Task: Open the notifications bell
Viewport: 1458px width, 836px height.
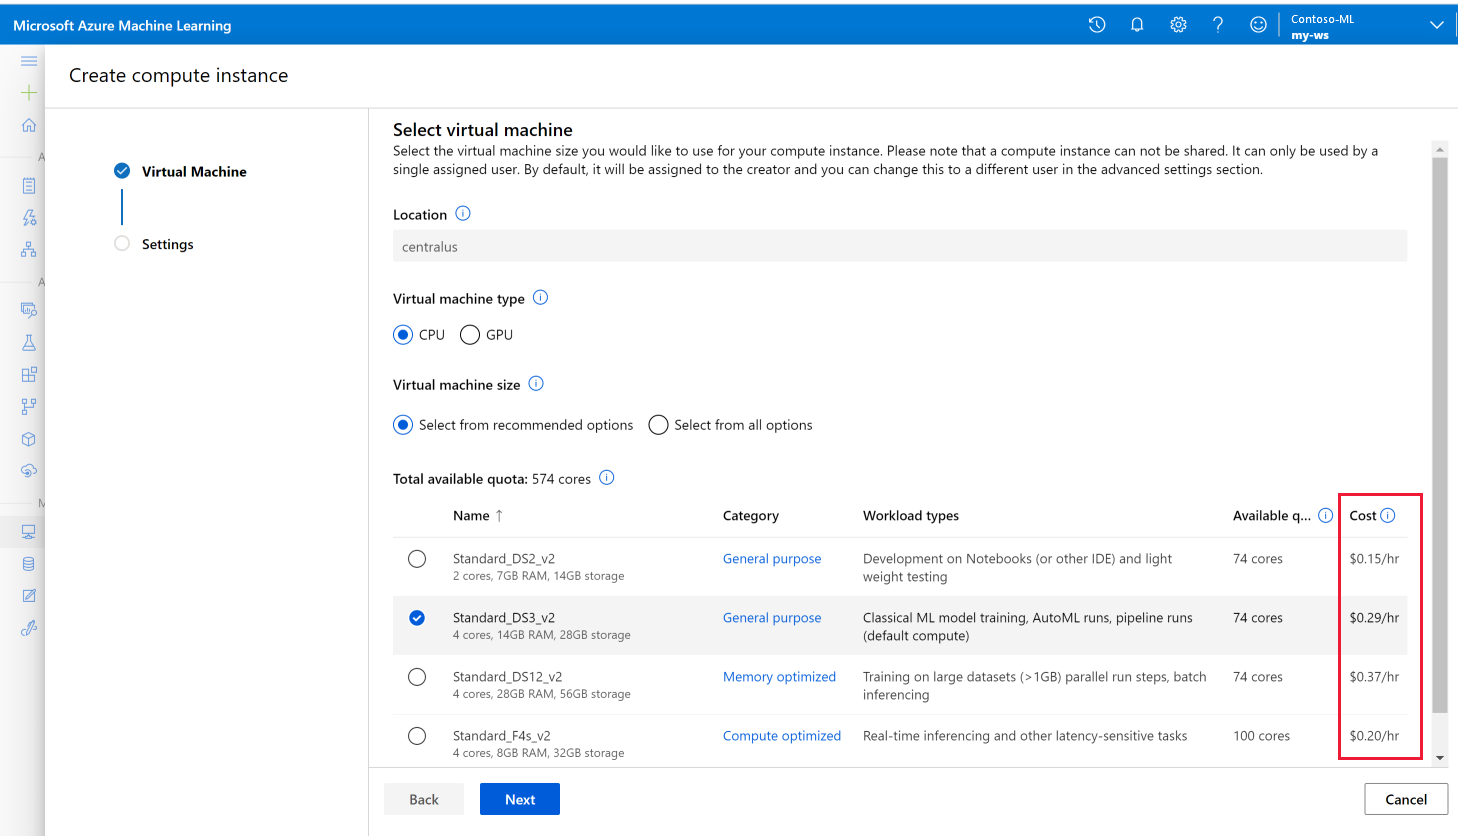Action: (x=1137, y=25)
